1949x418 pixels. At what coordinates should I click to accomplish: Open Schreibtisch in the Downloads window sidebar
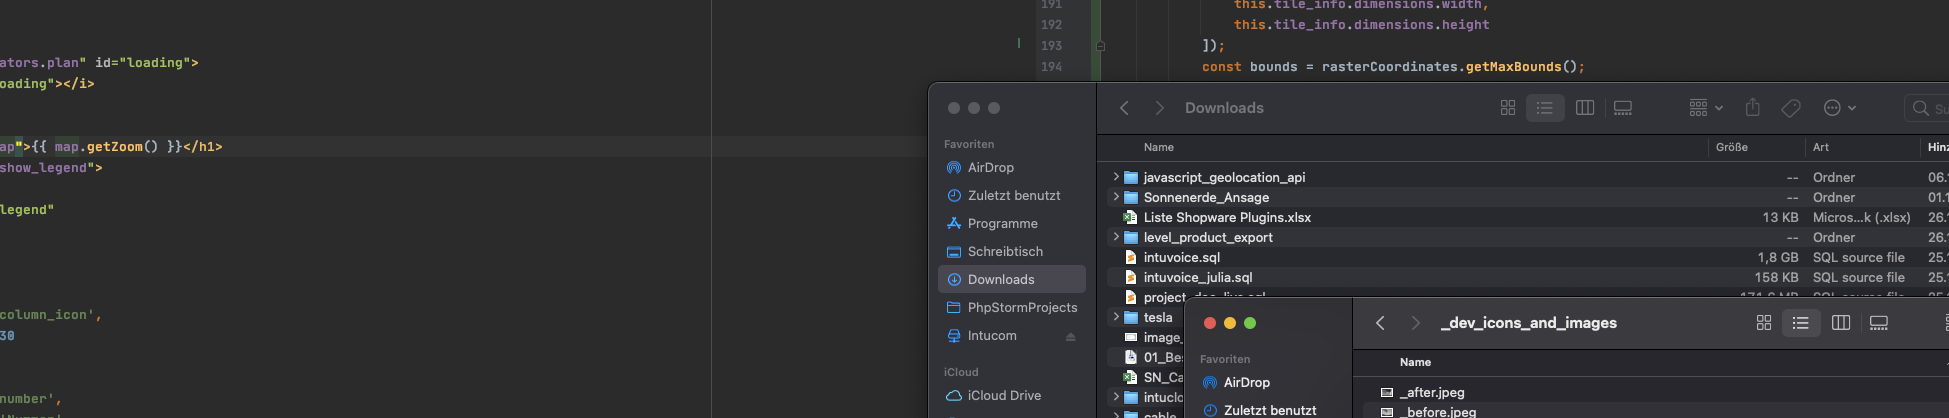[1005, 252]
